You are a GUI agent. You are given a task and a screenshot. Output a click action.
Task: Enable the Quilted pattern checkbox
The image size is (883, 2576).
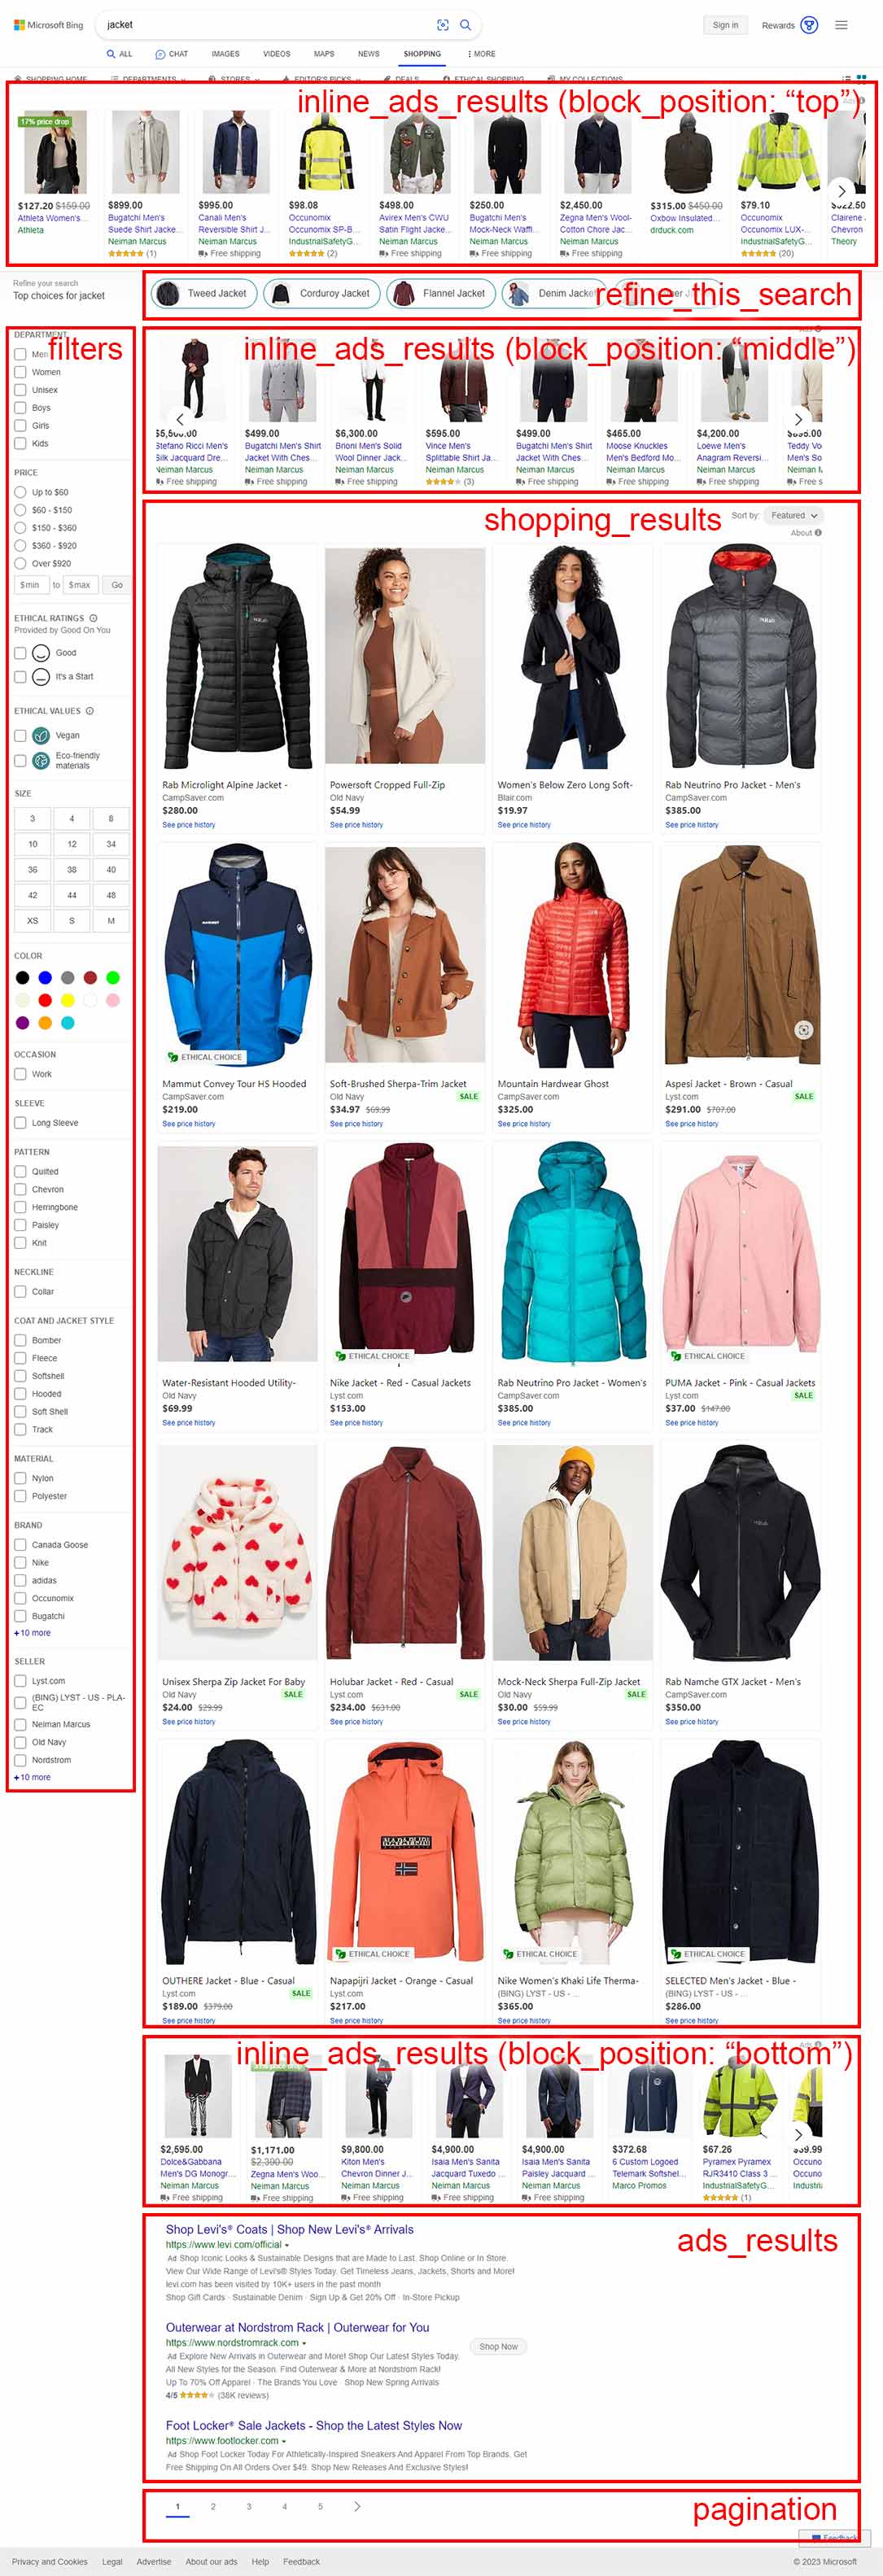pyautogui.click(x=20, y=1171)
